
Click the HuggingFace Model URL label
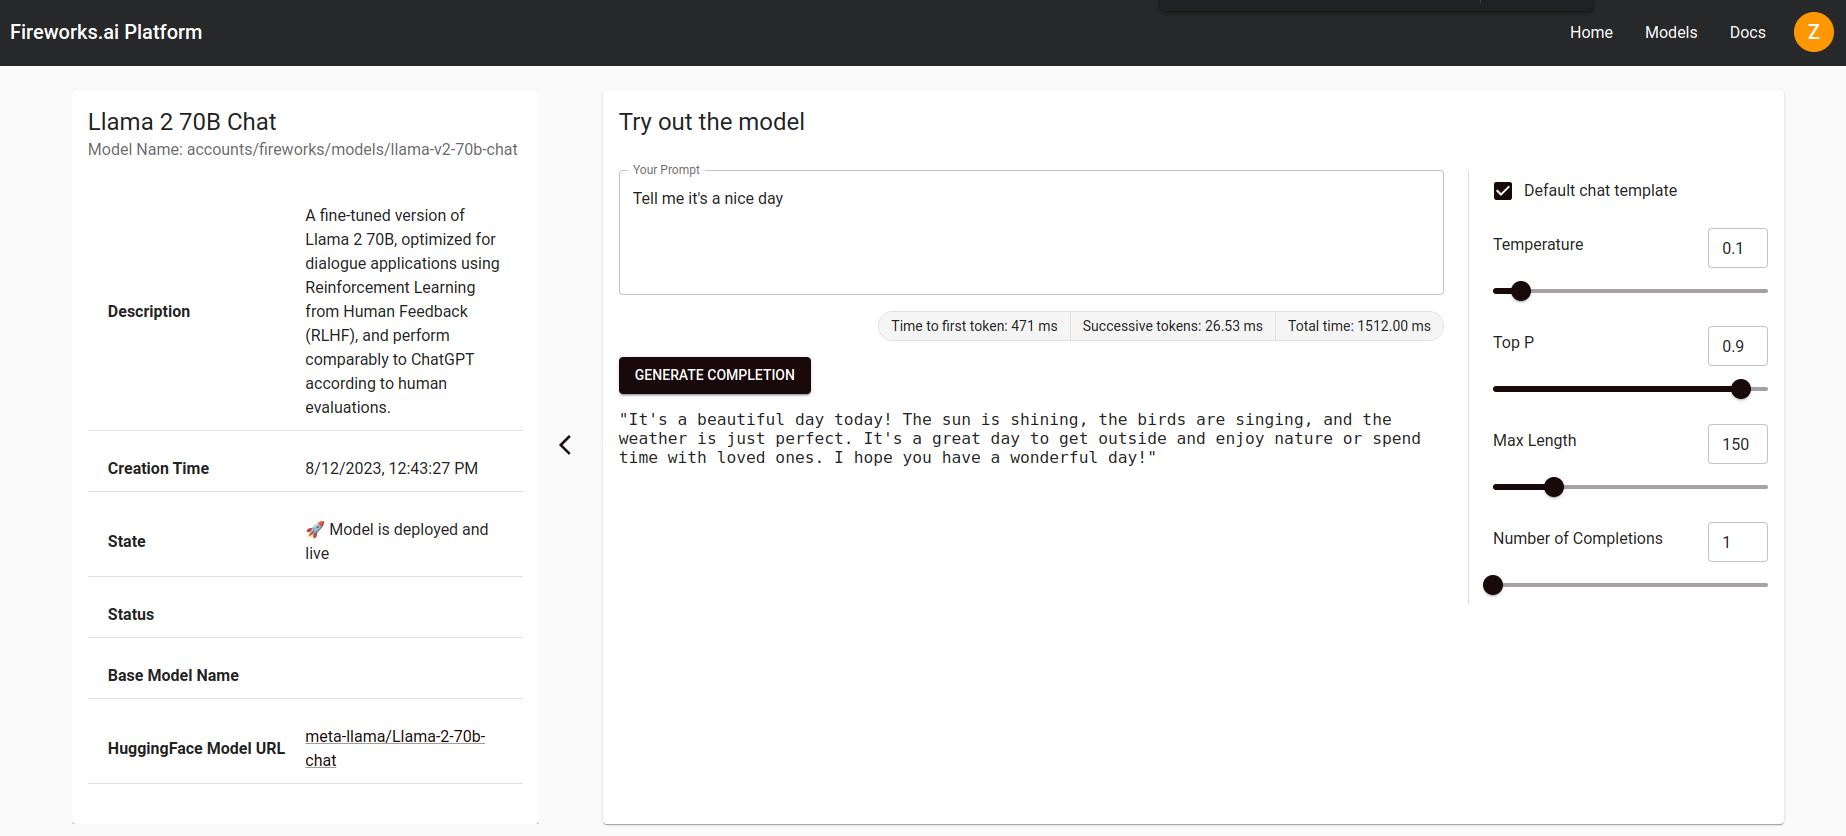click(196, 748)
